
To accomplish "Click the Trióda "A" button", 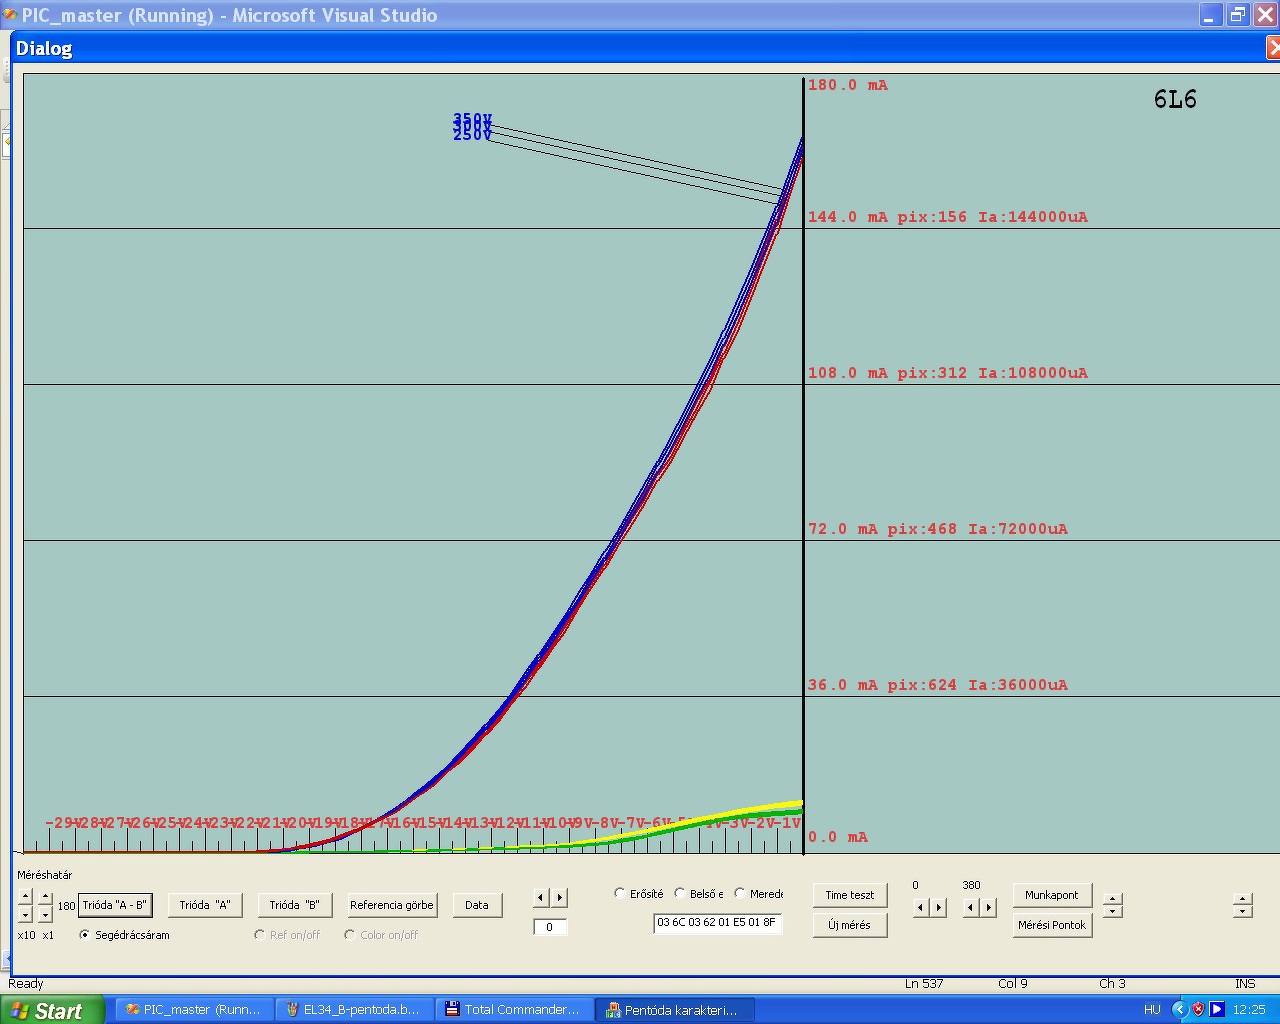I will click(205, 905).
